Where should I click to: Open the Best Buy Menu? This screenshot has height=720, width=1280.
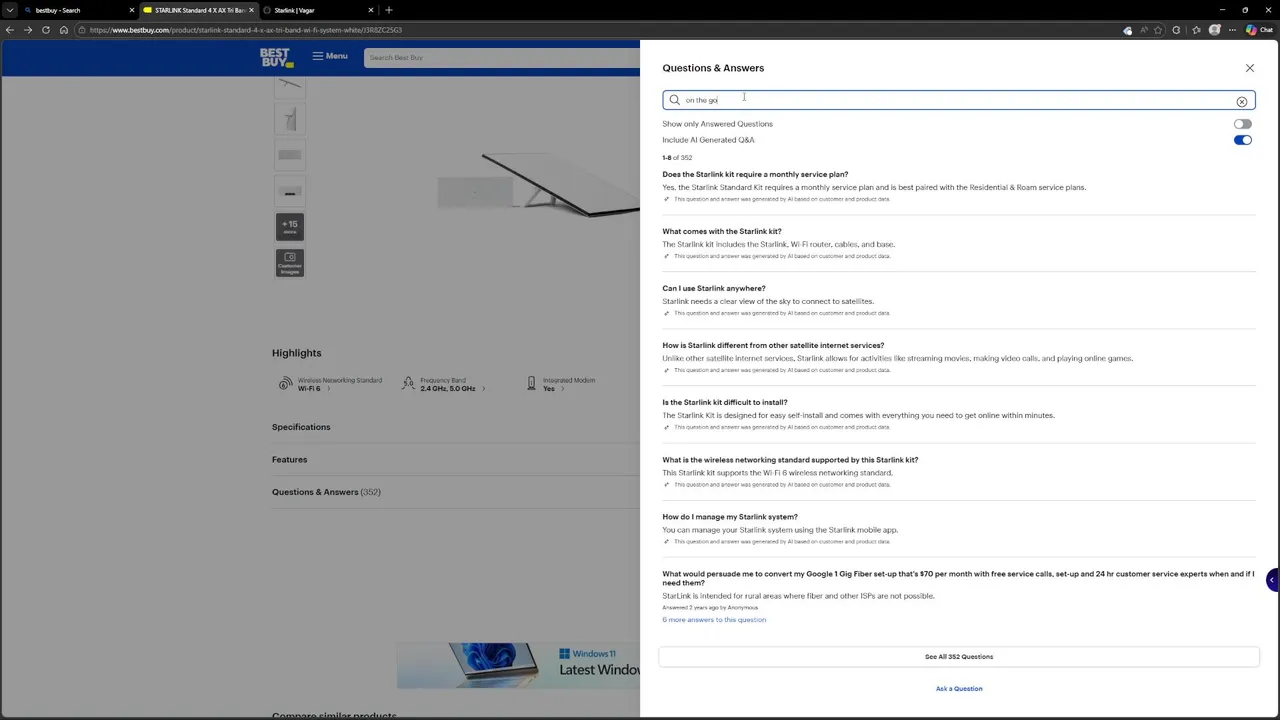330,56
